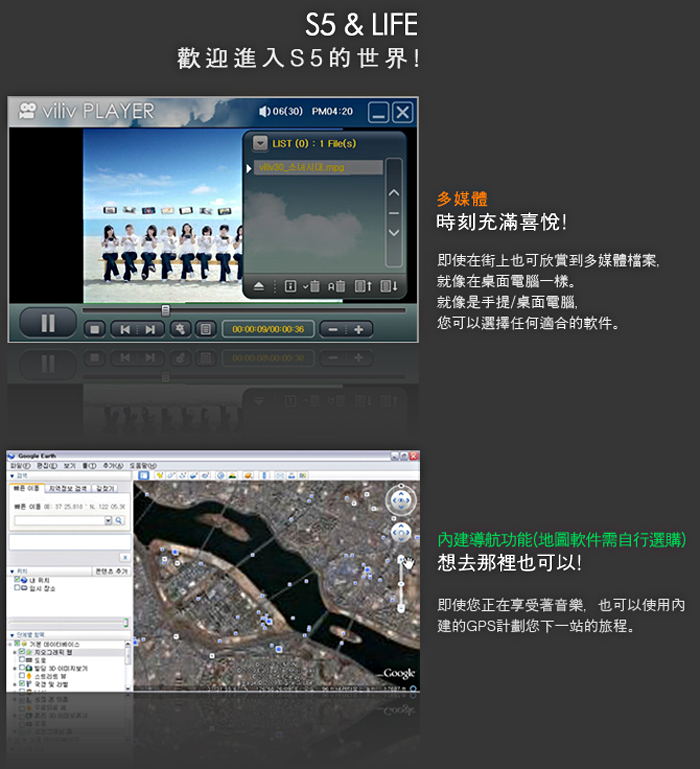Close the viliv Player window

click(x=403, y=113)
